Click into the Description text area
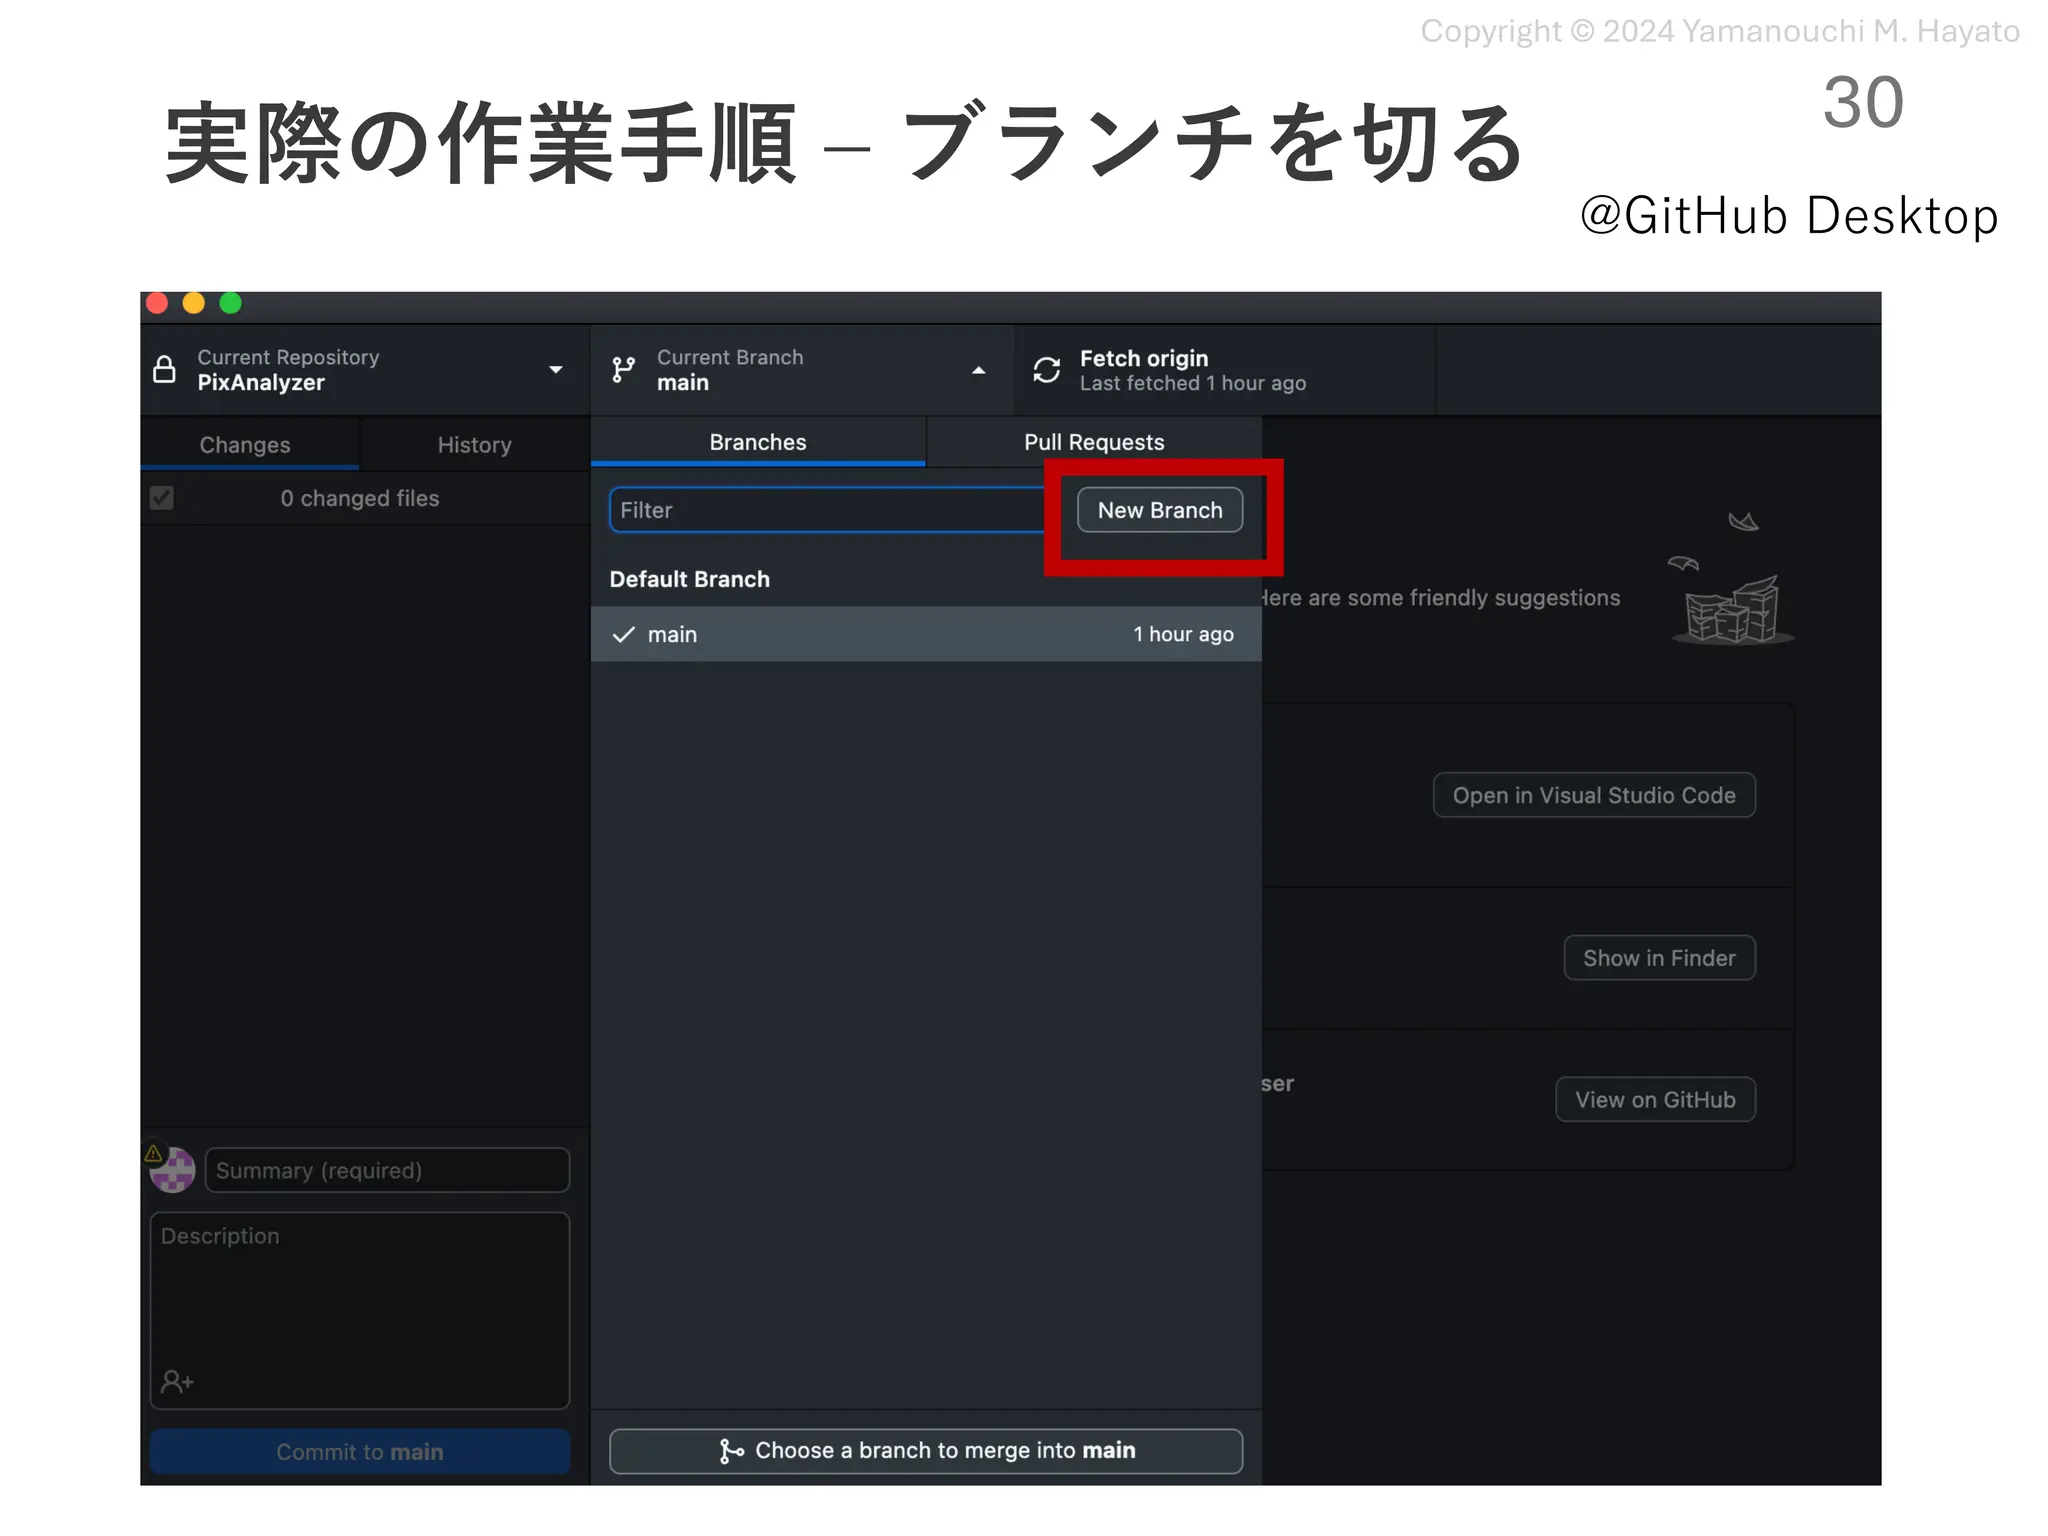2048x1536 pixels. [360, 1310]
